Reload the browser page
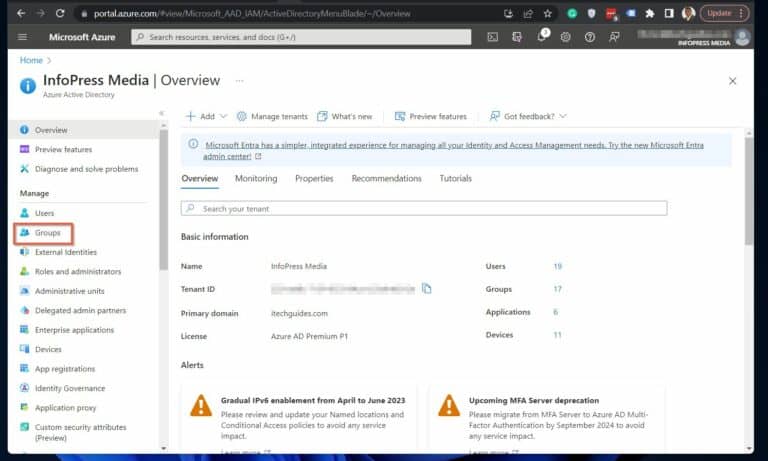Screen dimensions: 768x461 pos(60,13)
